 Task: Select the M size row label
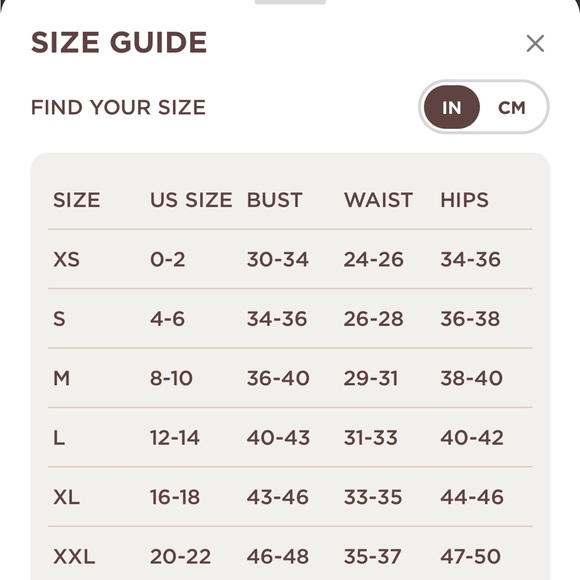coord(61,378)
